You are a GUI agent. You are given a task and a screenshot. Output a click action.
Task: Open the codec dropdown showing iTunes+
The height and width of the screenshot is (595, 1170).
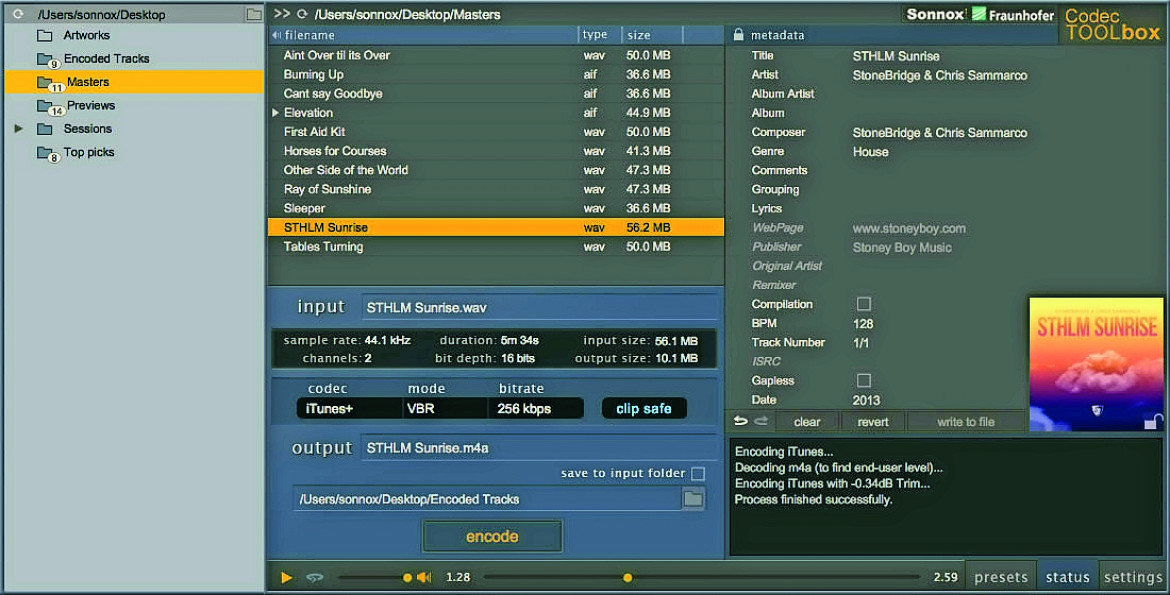tap(349, 408)
